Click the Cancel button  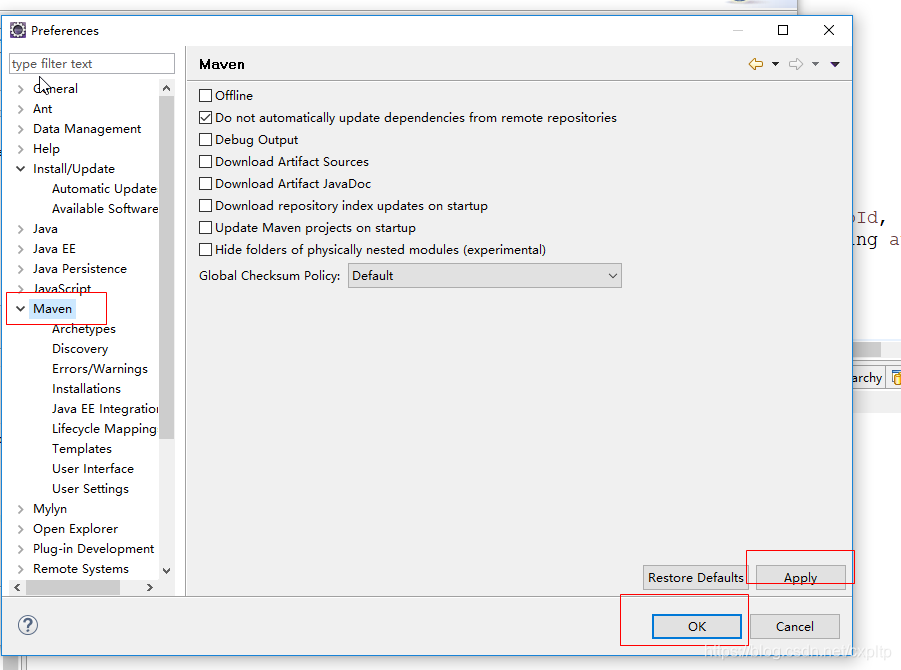tap(795, 626)
